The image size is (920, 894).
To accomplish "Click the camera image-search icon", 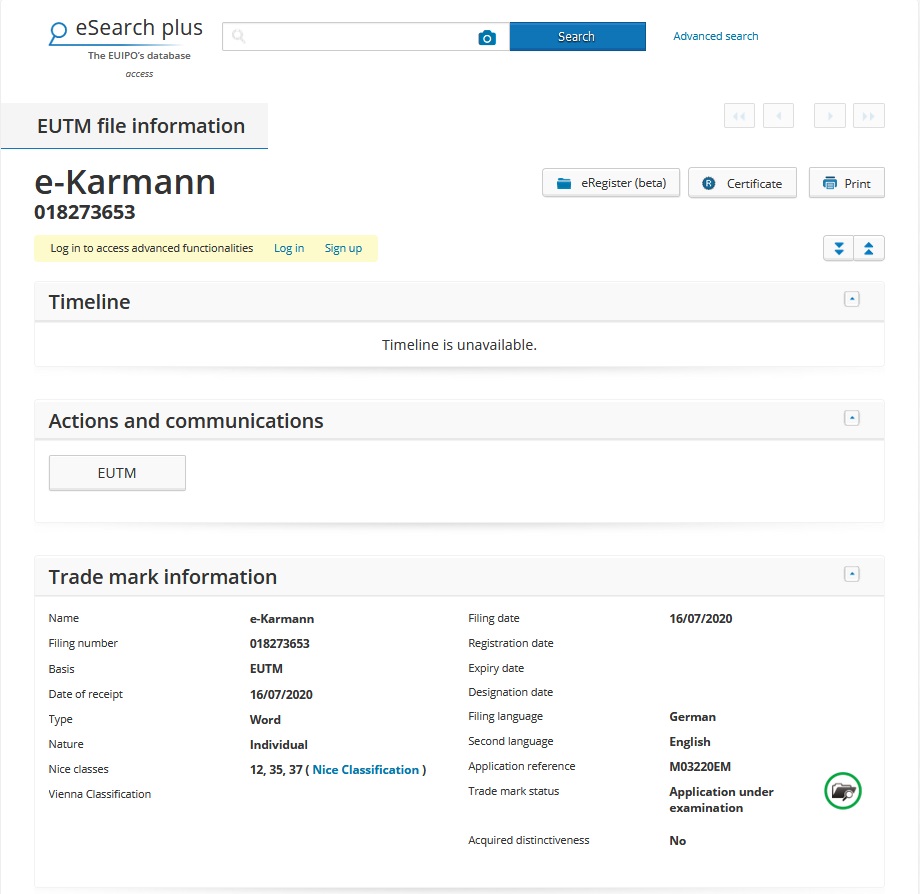I will pyautogui.click(x=487, y=37).
